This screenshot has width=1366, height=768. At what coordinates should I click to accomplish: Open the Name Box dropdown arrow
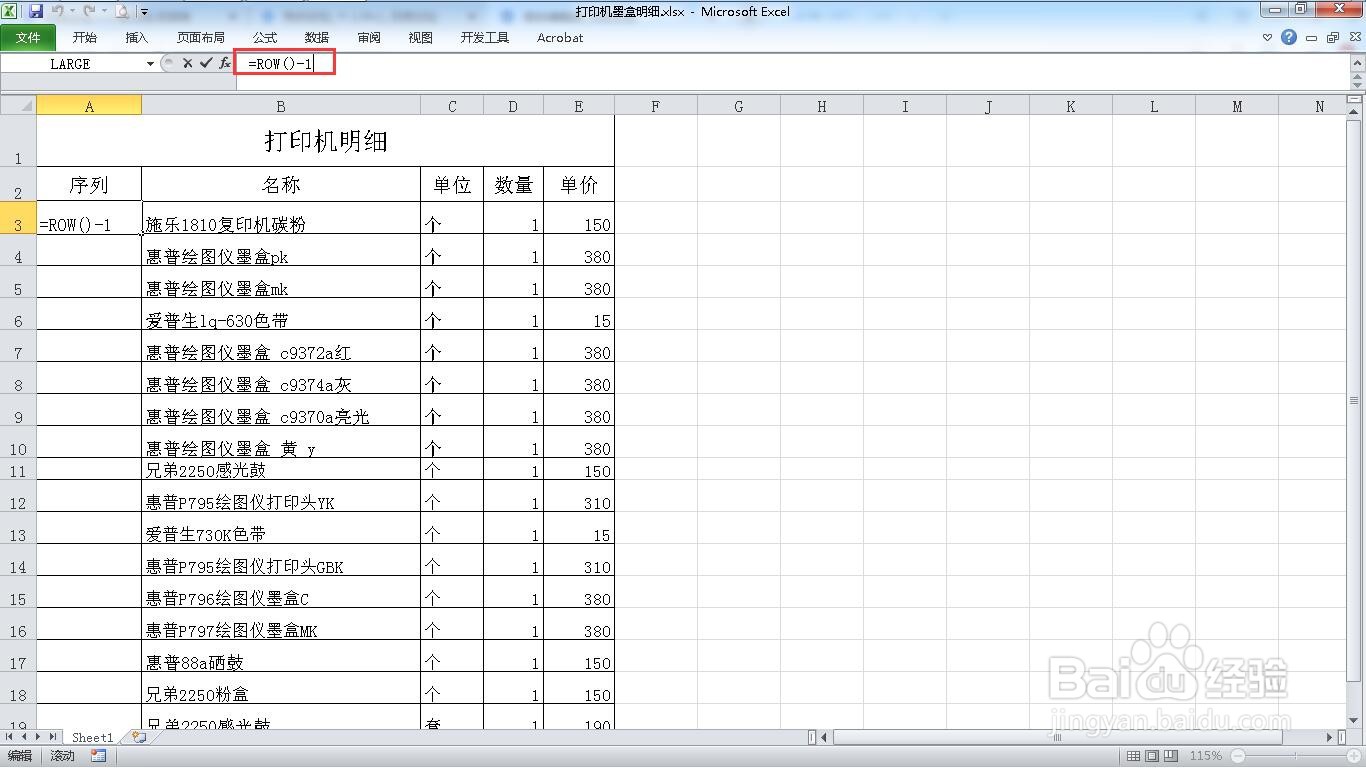150,63
